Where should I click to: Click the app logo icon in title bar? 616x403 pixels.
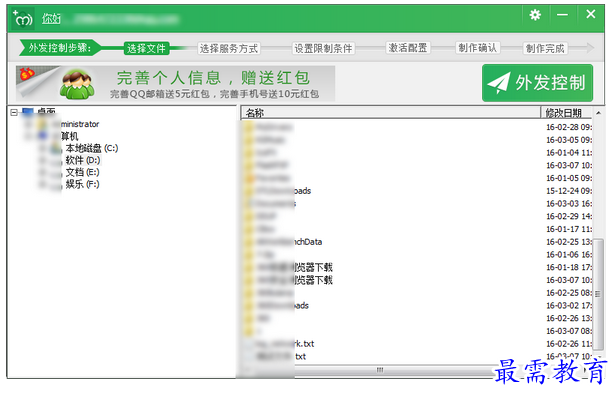[x=23, y=18]
